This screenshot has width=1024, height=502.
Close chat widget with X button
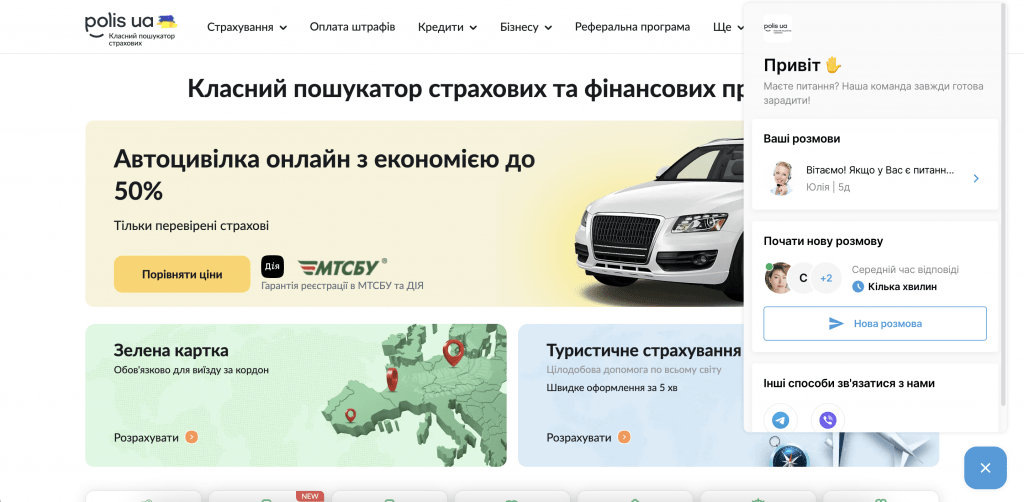985,467
